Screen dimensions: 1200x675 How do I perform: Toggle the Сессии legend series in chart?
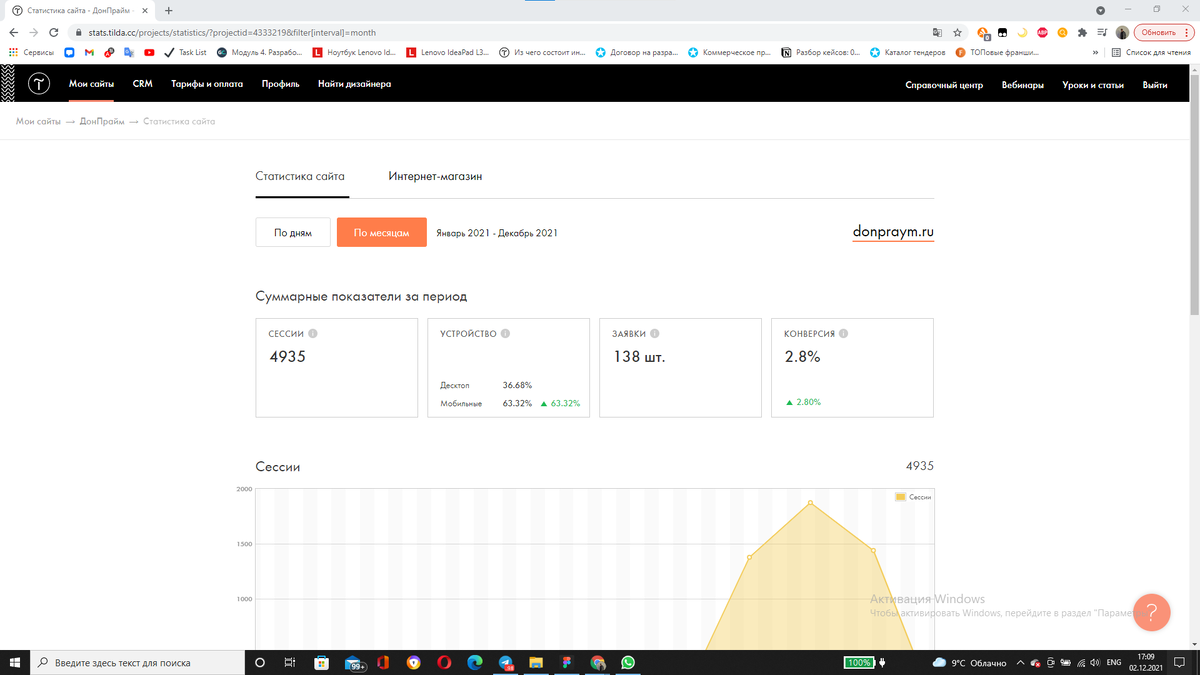pyautogui.click(x=914, y=497)
